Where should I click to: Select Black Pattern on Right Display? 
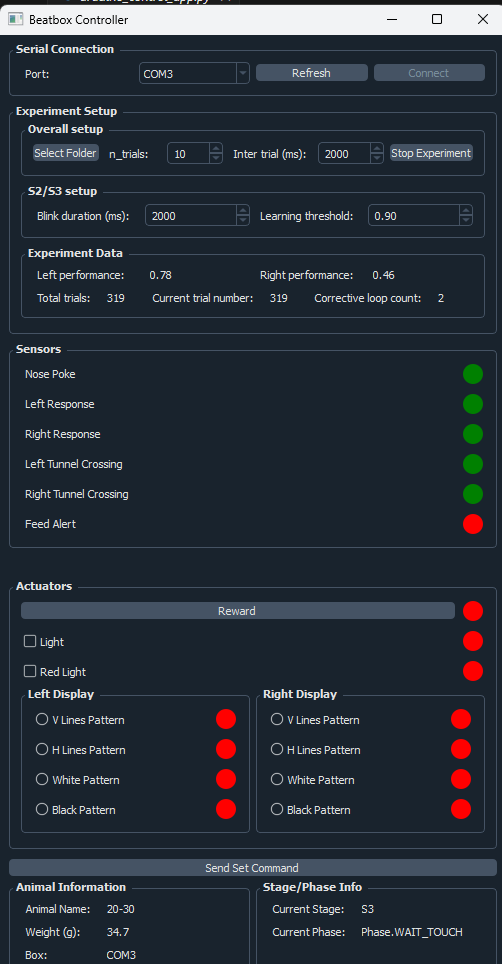point(277,810)
